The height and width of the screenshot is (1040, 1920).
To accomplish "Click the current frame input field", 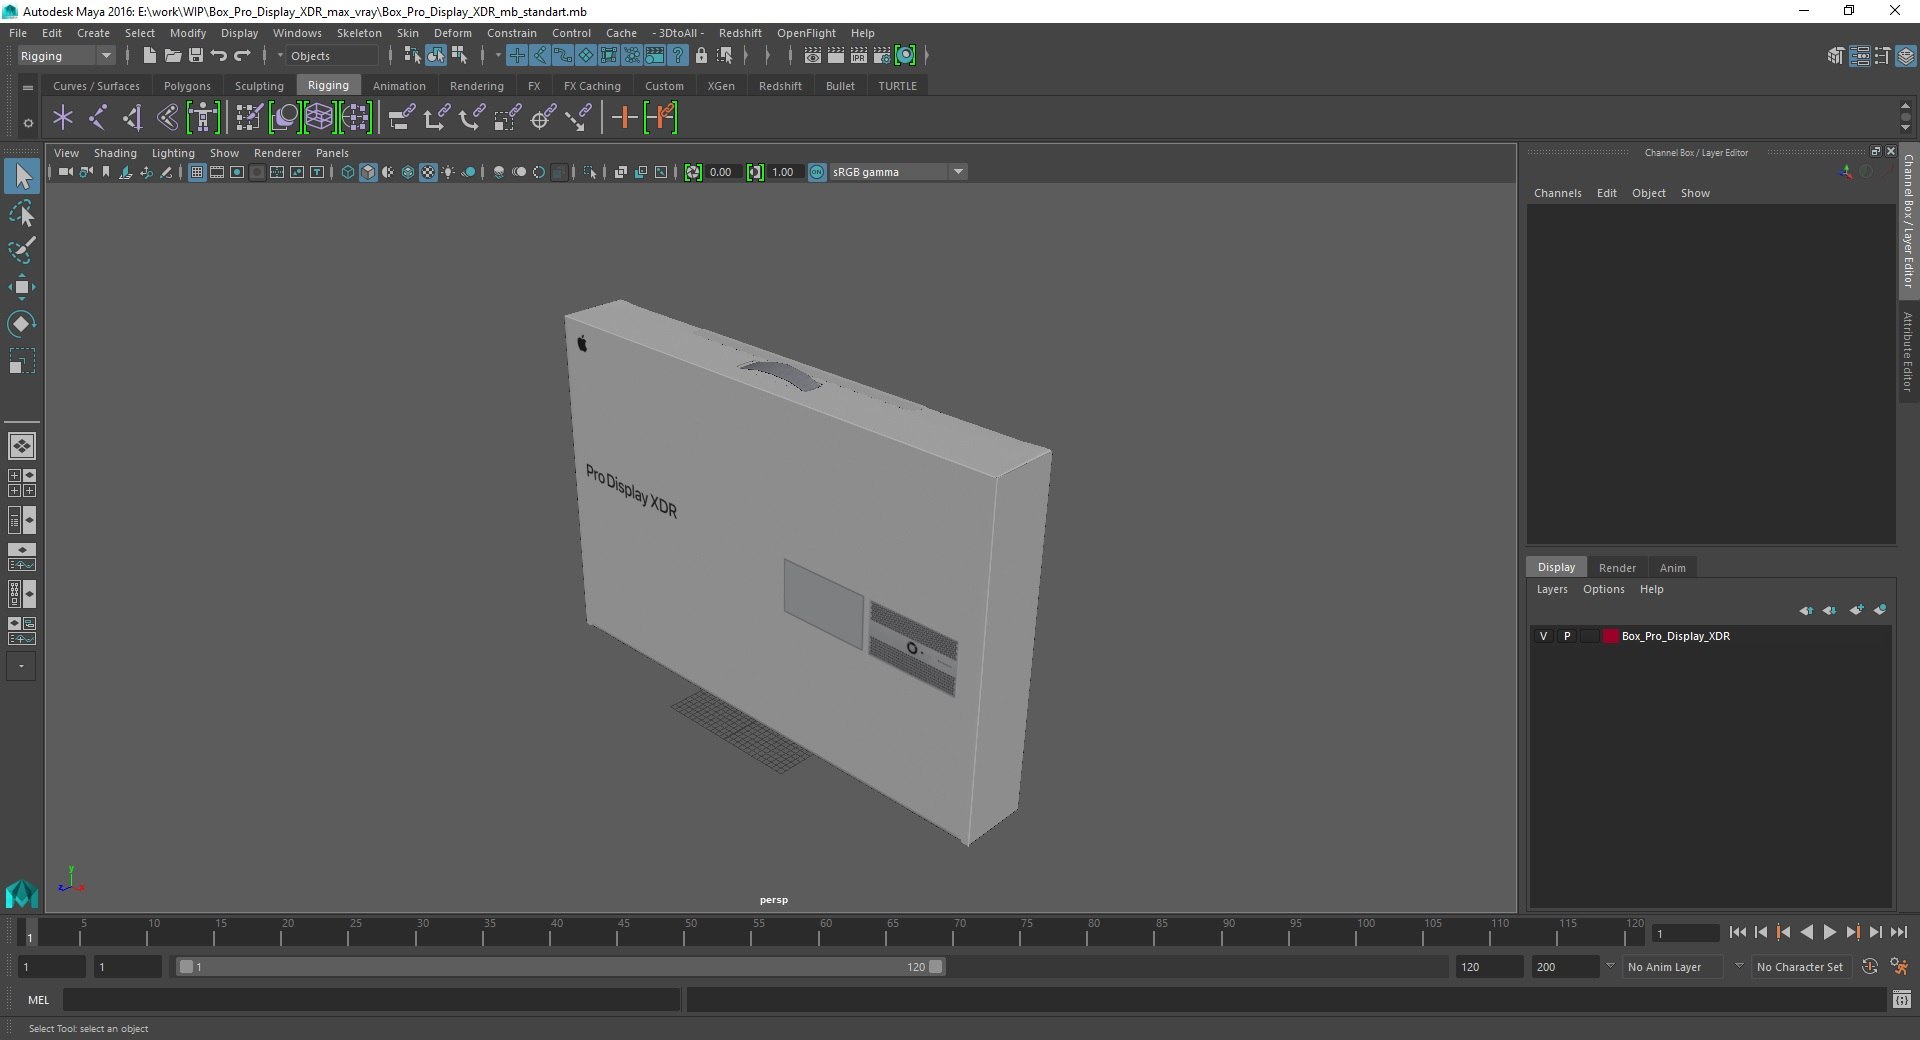I will (1685, 933).
